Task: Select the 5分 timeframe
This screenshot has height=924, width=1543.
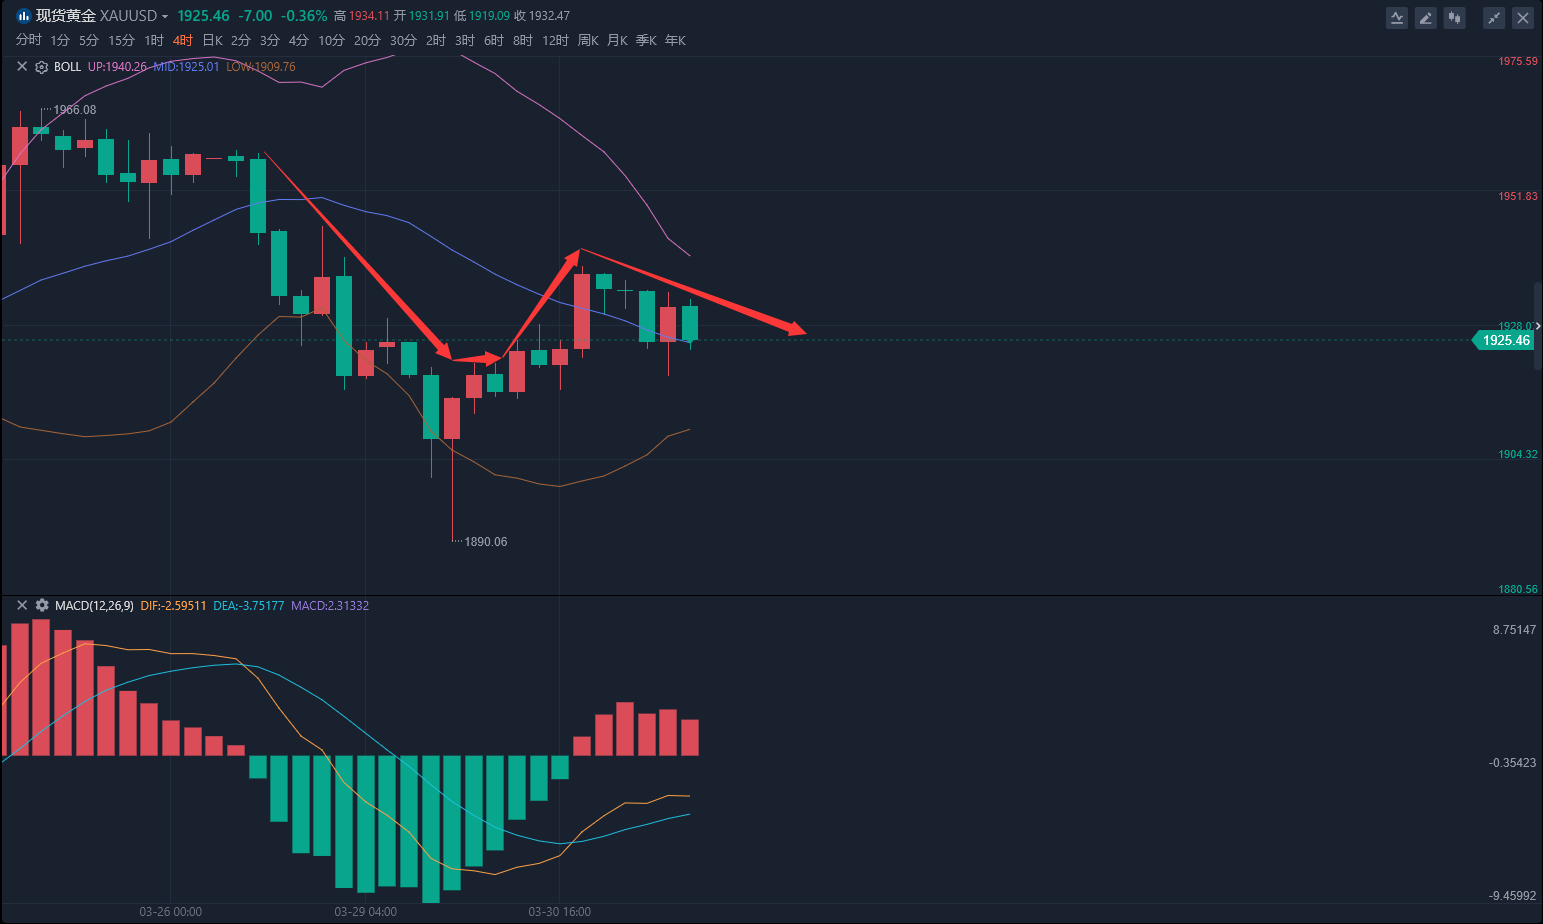Action: (89, 40)
